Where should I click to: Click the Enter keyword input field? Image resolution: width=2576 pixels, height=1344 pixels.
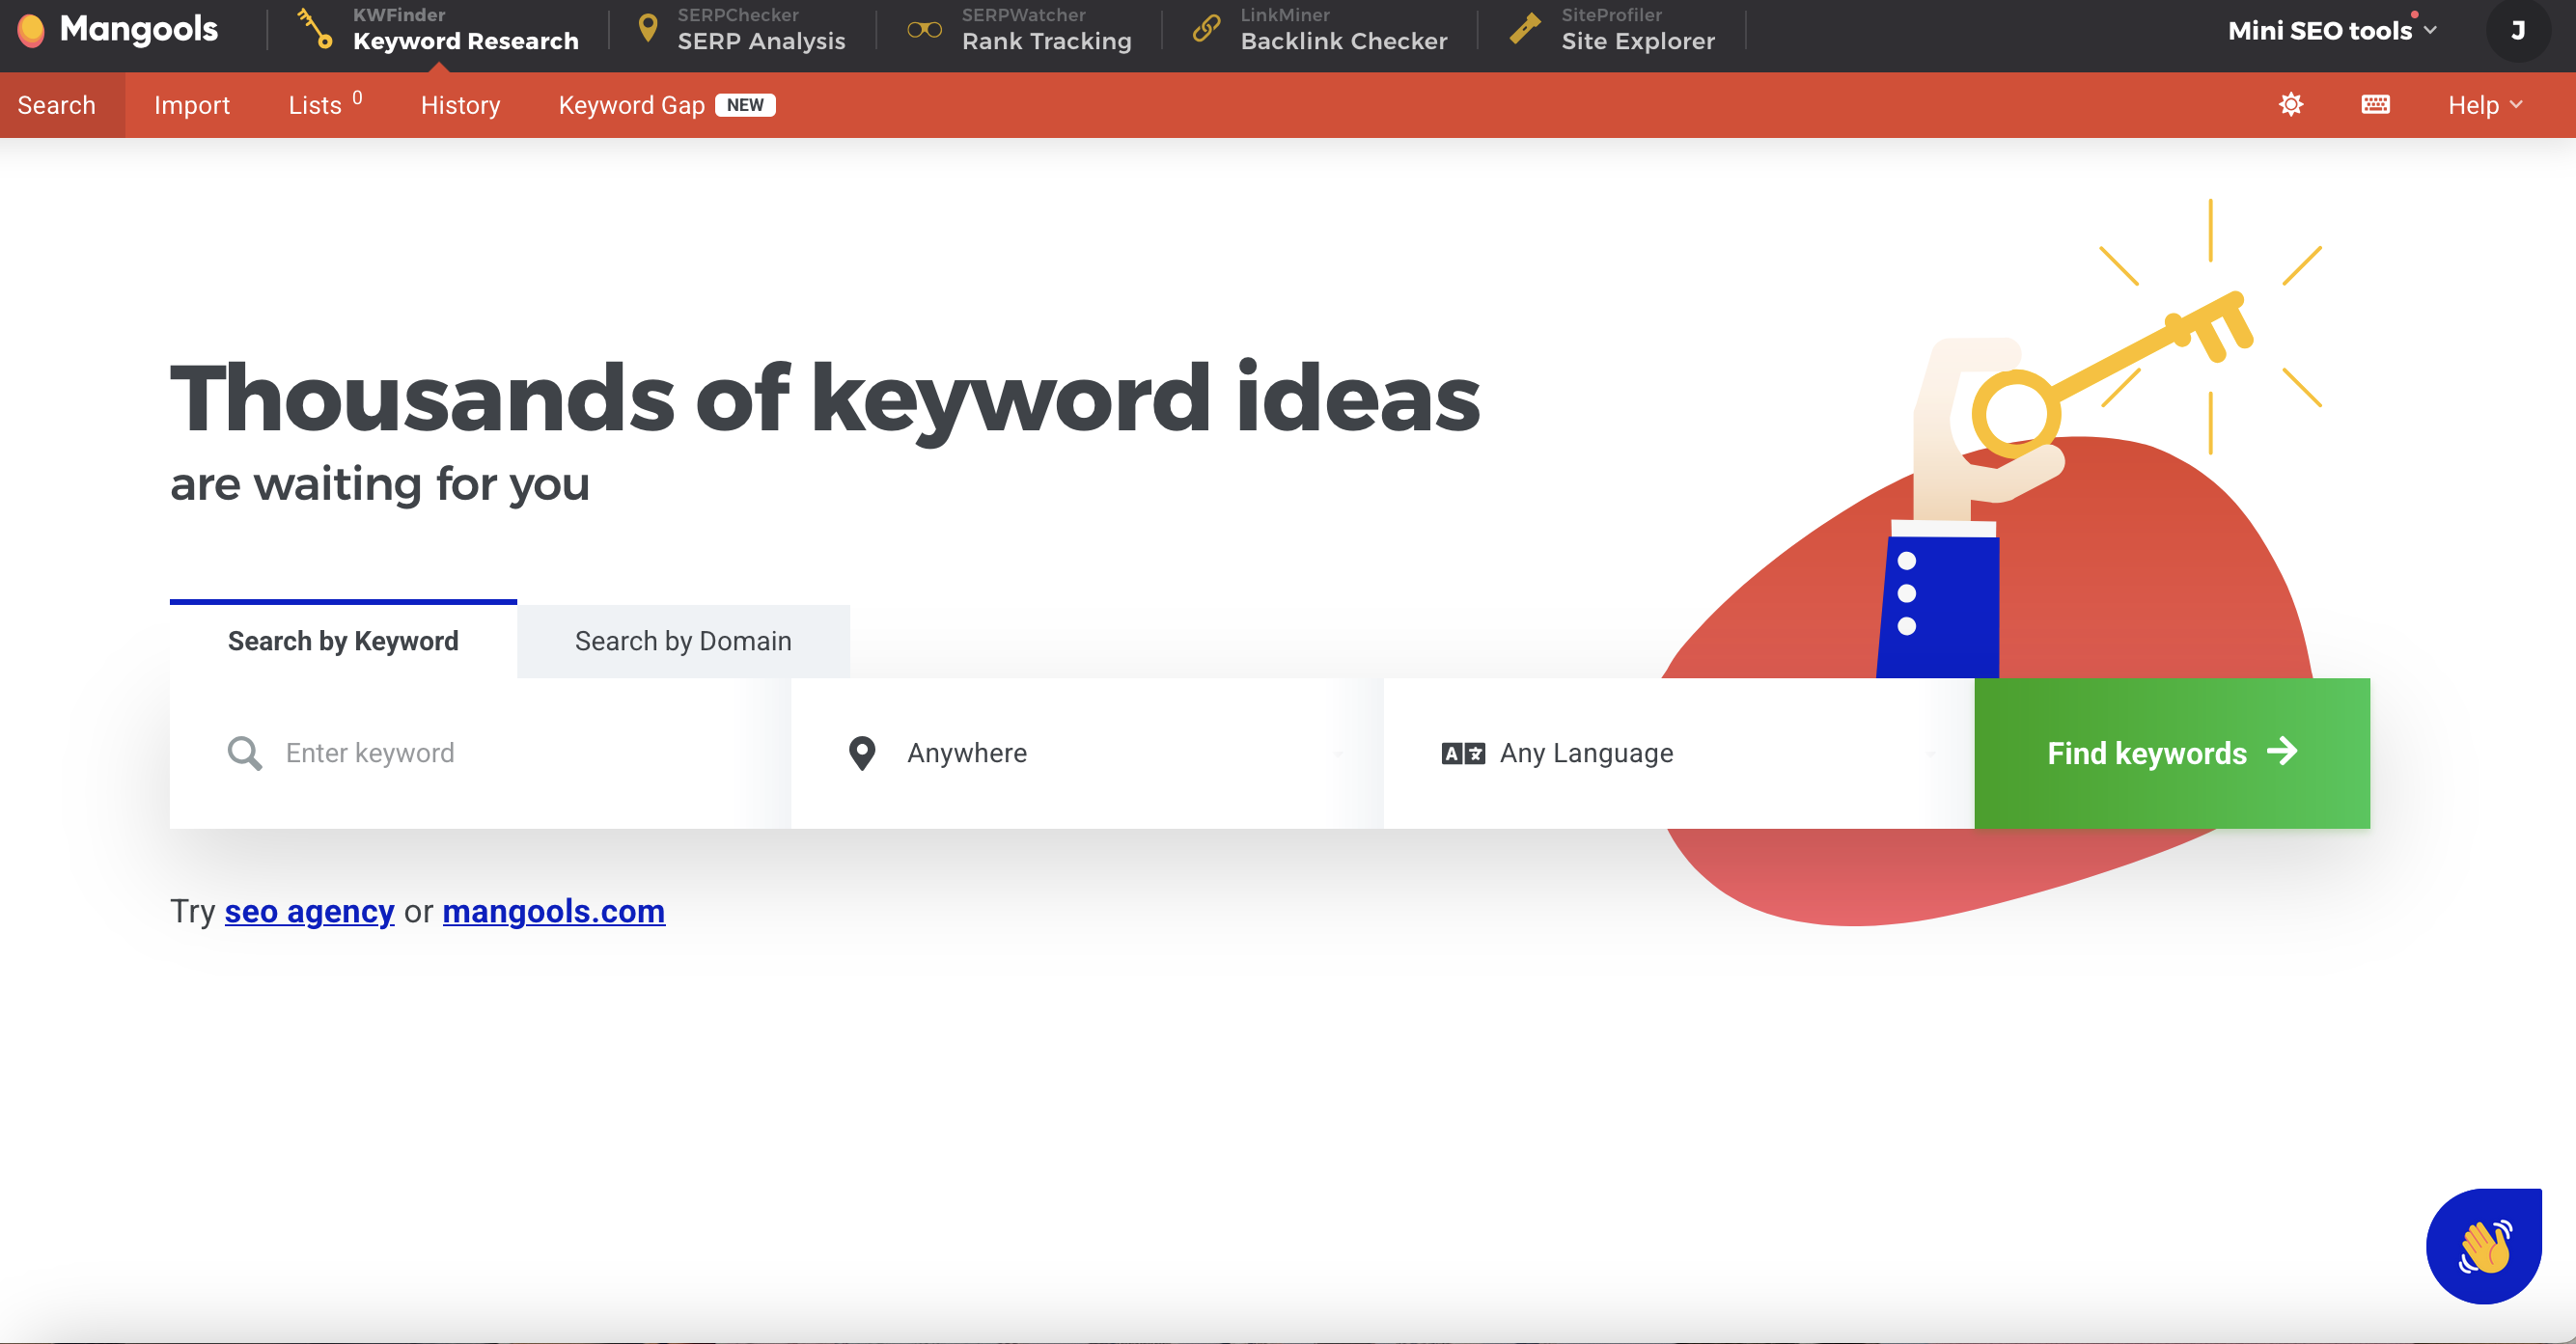[x=480, y=752]
